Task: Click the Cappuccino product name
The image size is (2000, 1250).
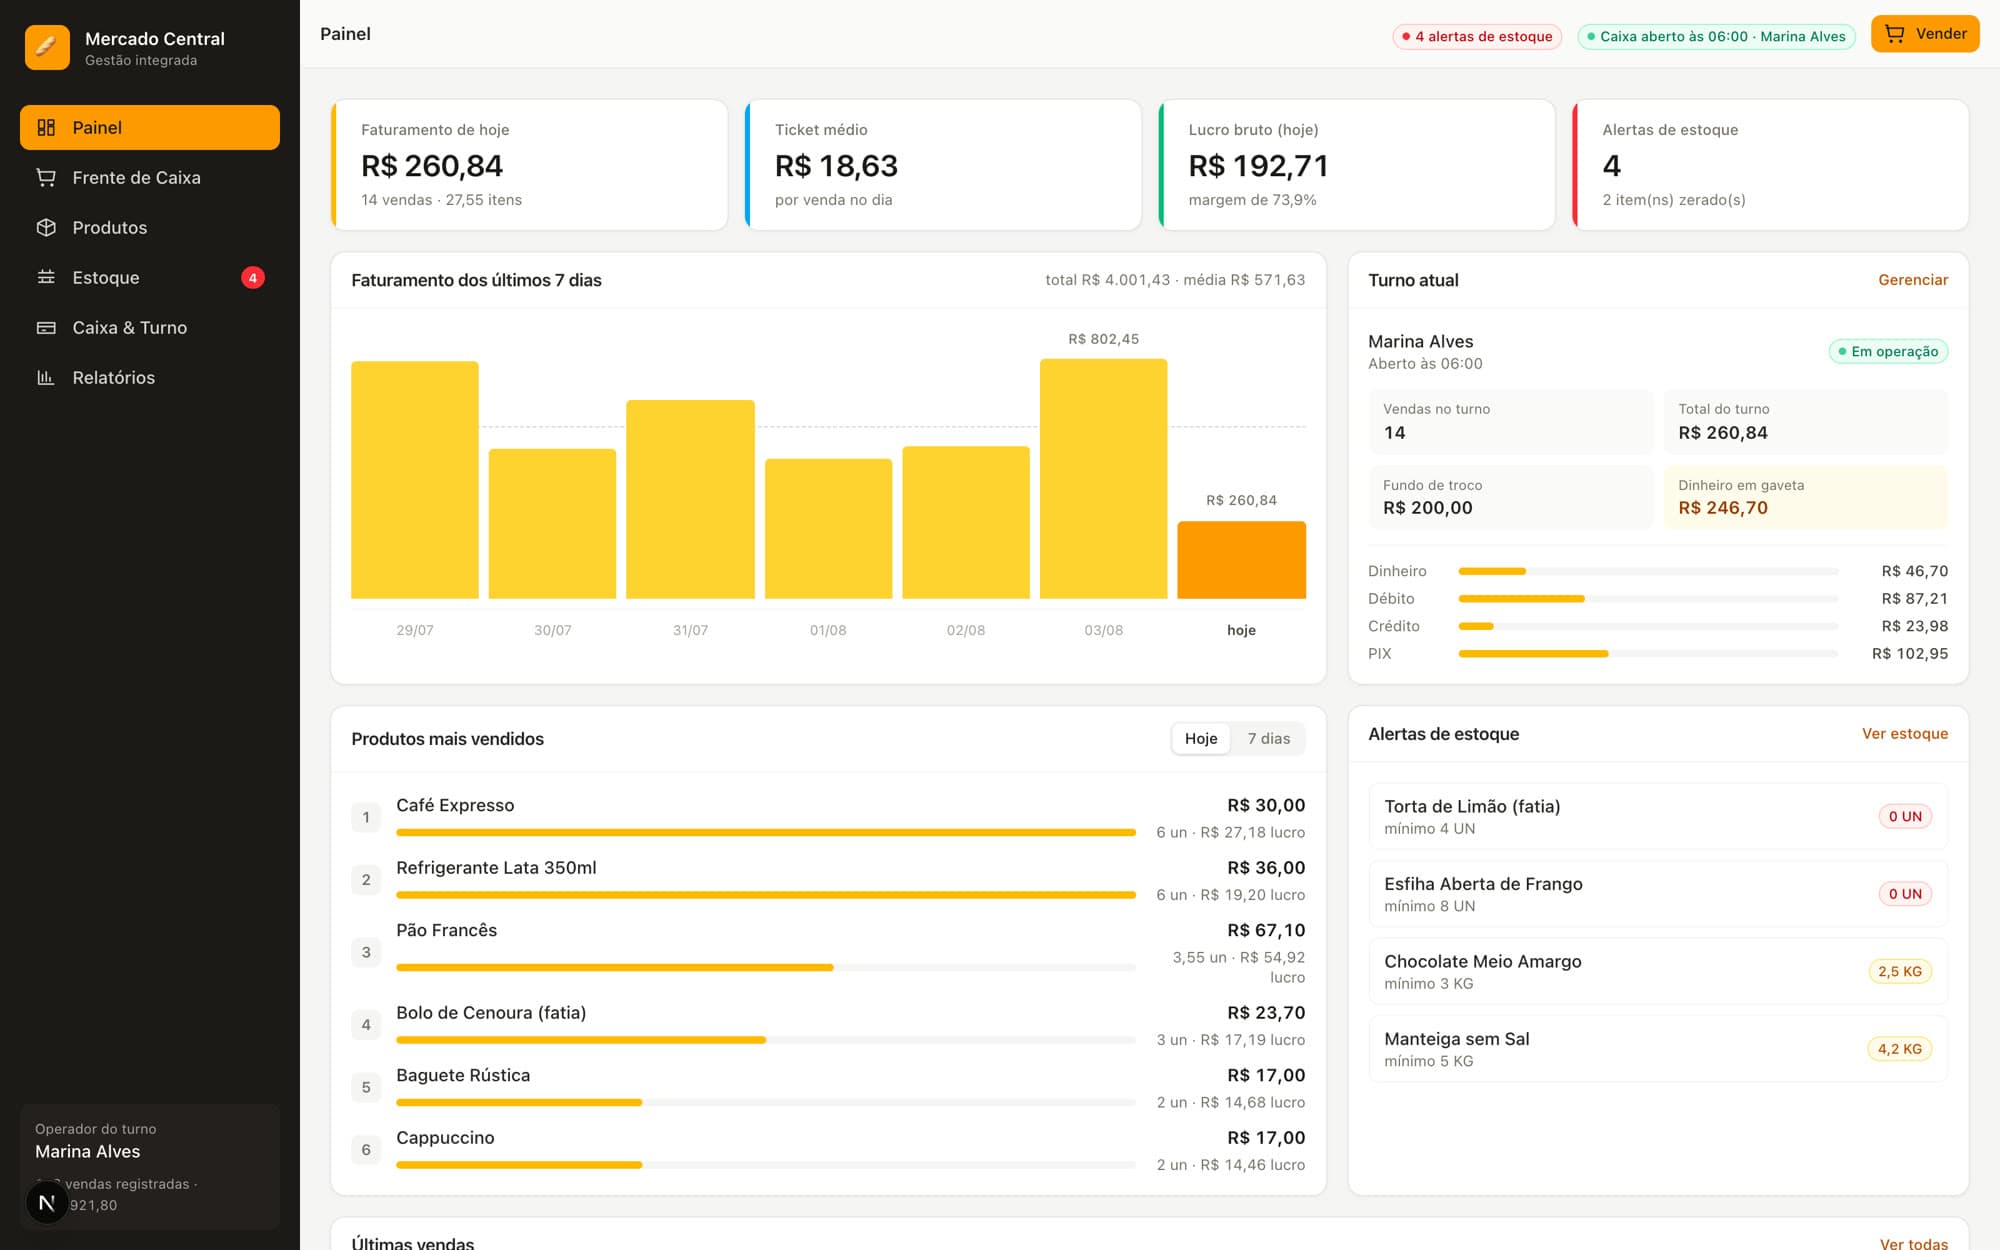Action: (445, 1138)
